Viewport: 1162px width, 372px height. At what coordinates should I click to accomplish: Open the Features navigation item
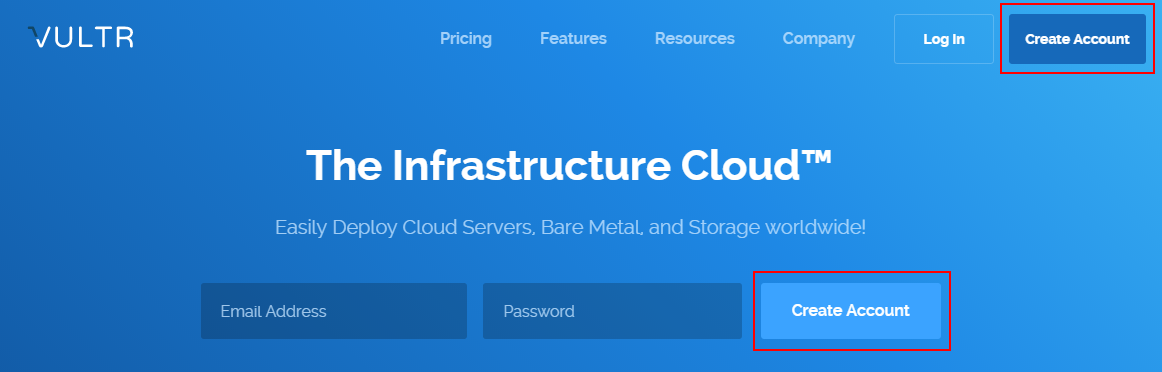pos(573,39)
